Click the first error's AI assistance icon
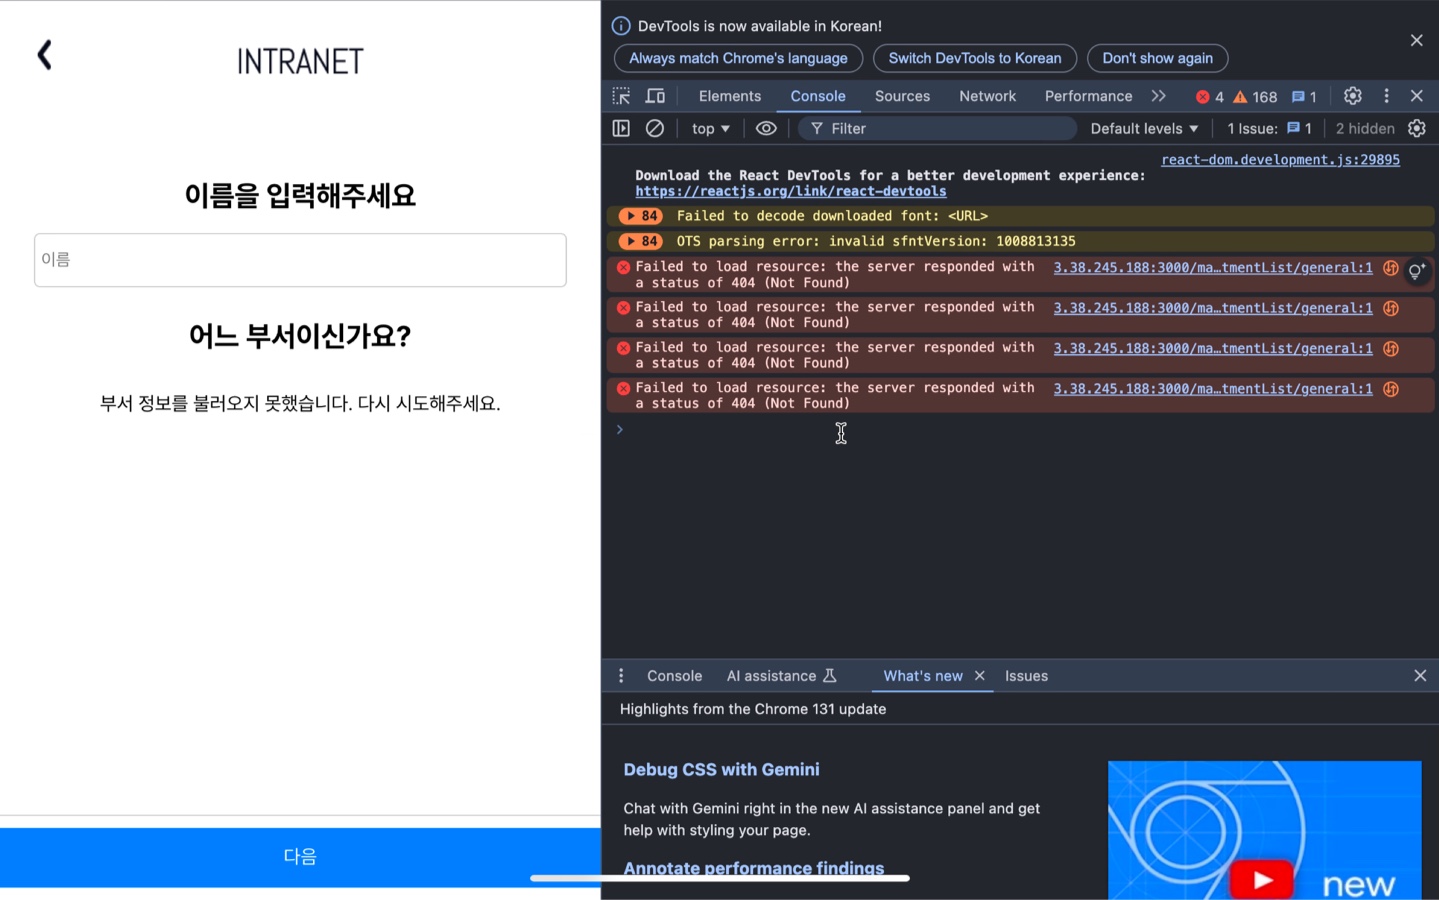Screen dimensions: 1439x900 [1390, 267]
